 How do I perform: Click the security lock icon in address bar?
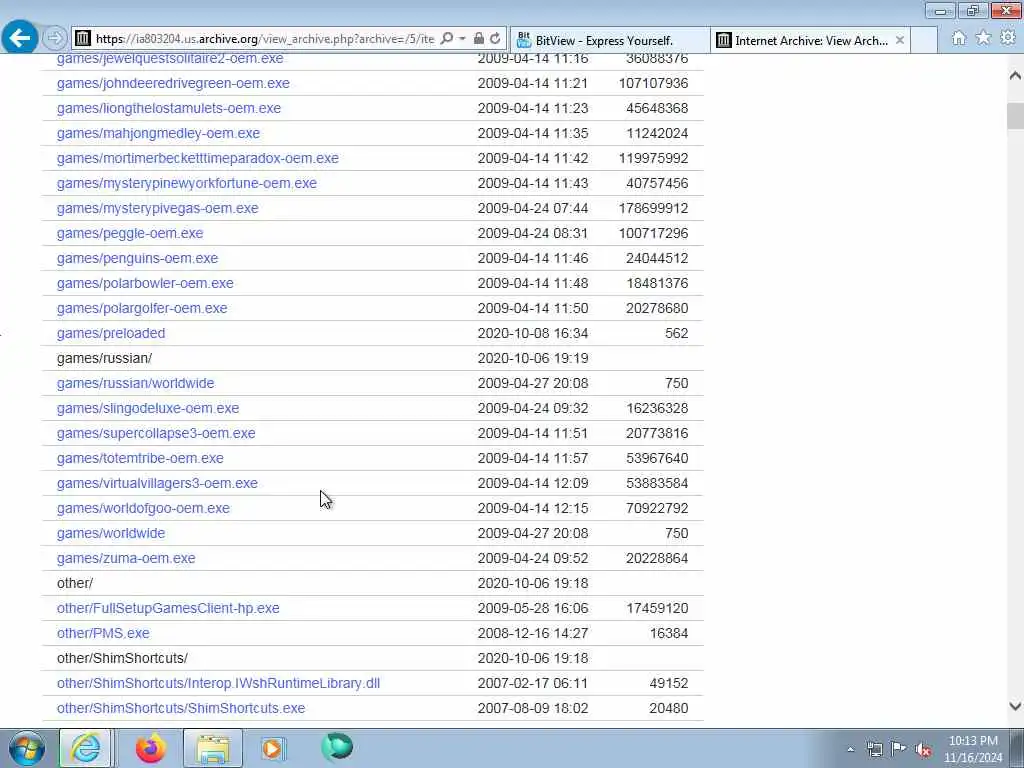point(479,39)
